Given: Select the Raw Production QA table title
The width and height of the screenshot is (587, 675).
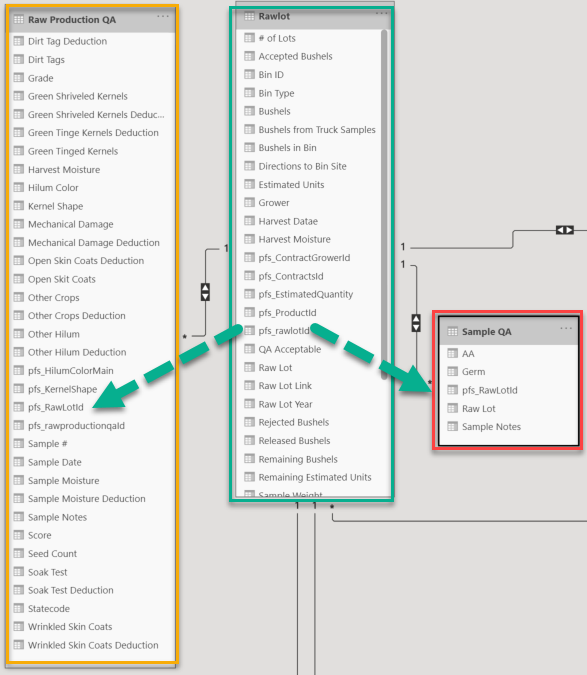Looking at the screenshot, I should coord(72,20).
